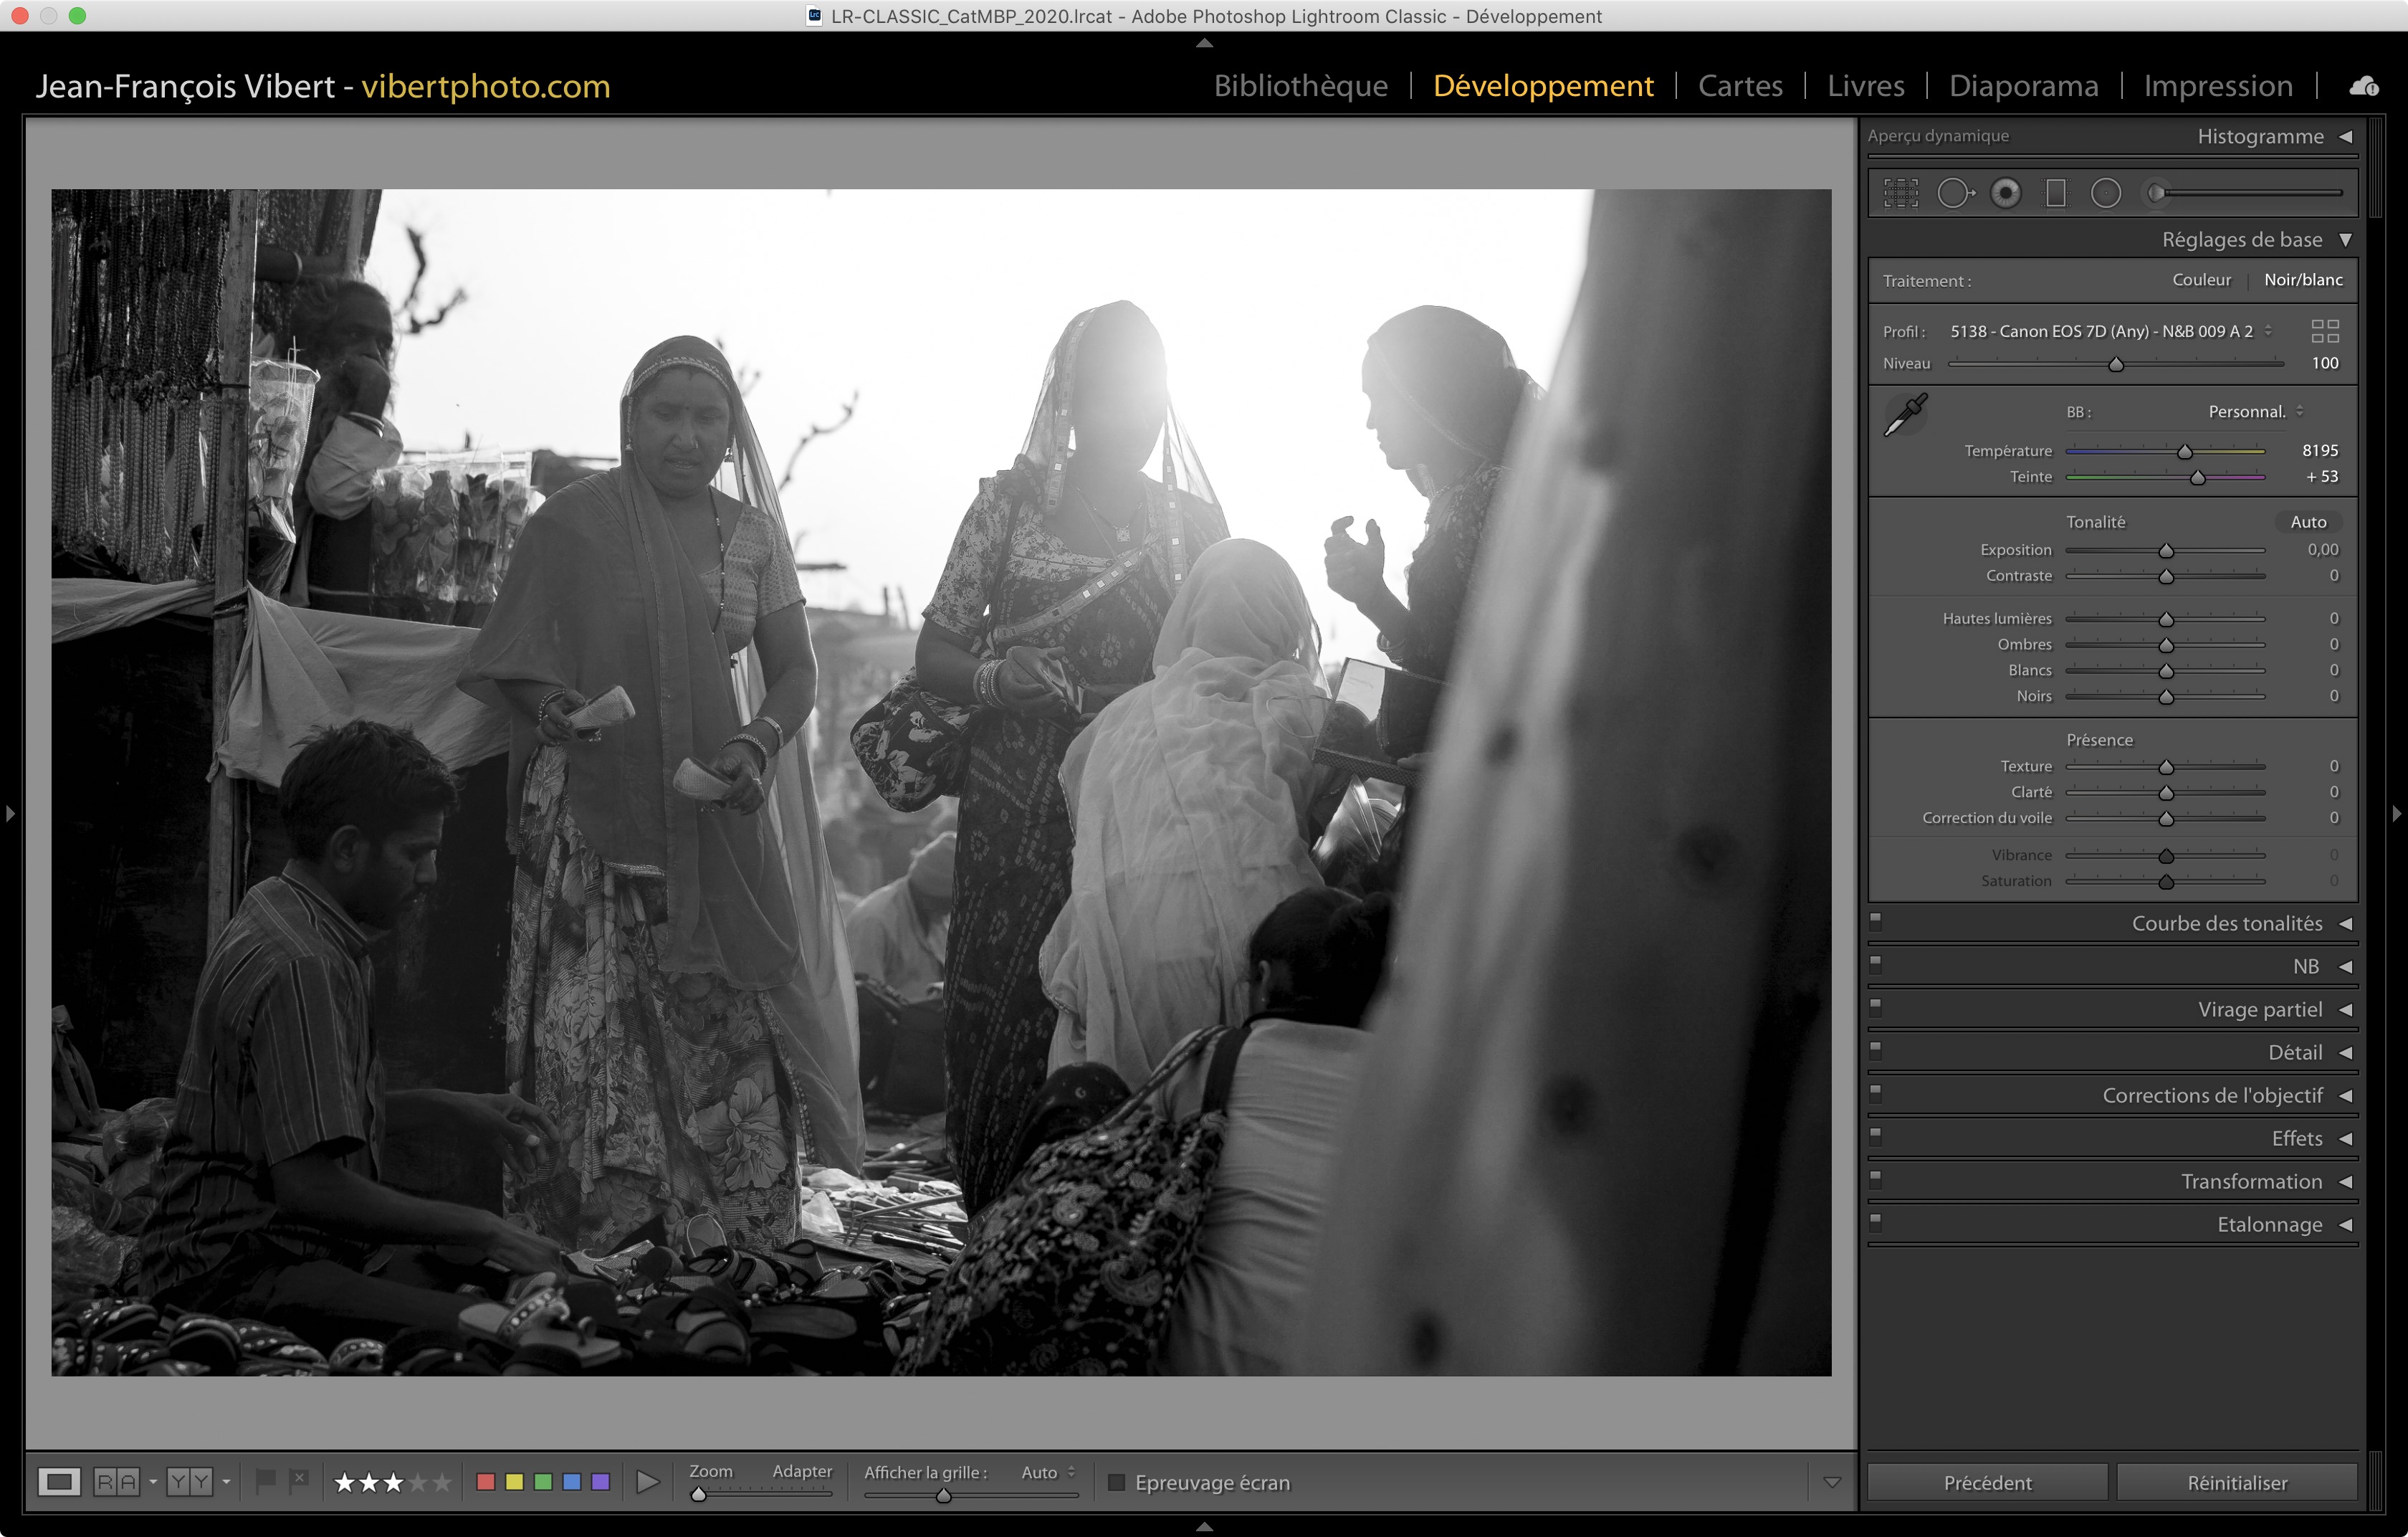Open the Impression module
The width and height of the screenshot is (2408, 1537).
tap(2217, 86)
